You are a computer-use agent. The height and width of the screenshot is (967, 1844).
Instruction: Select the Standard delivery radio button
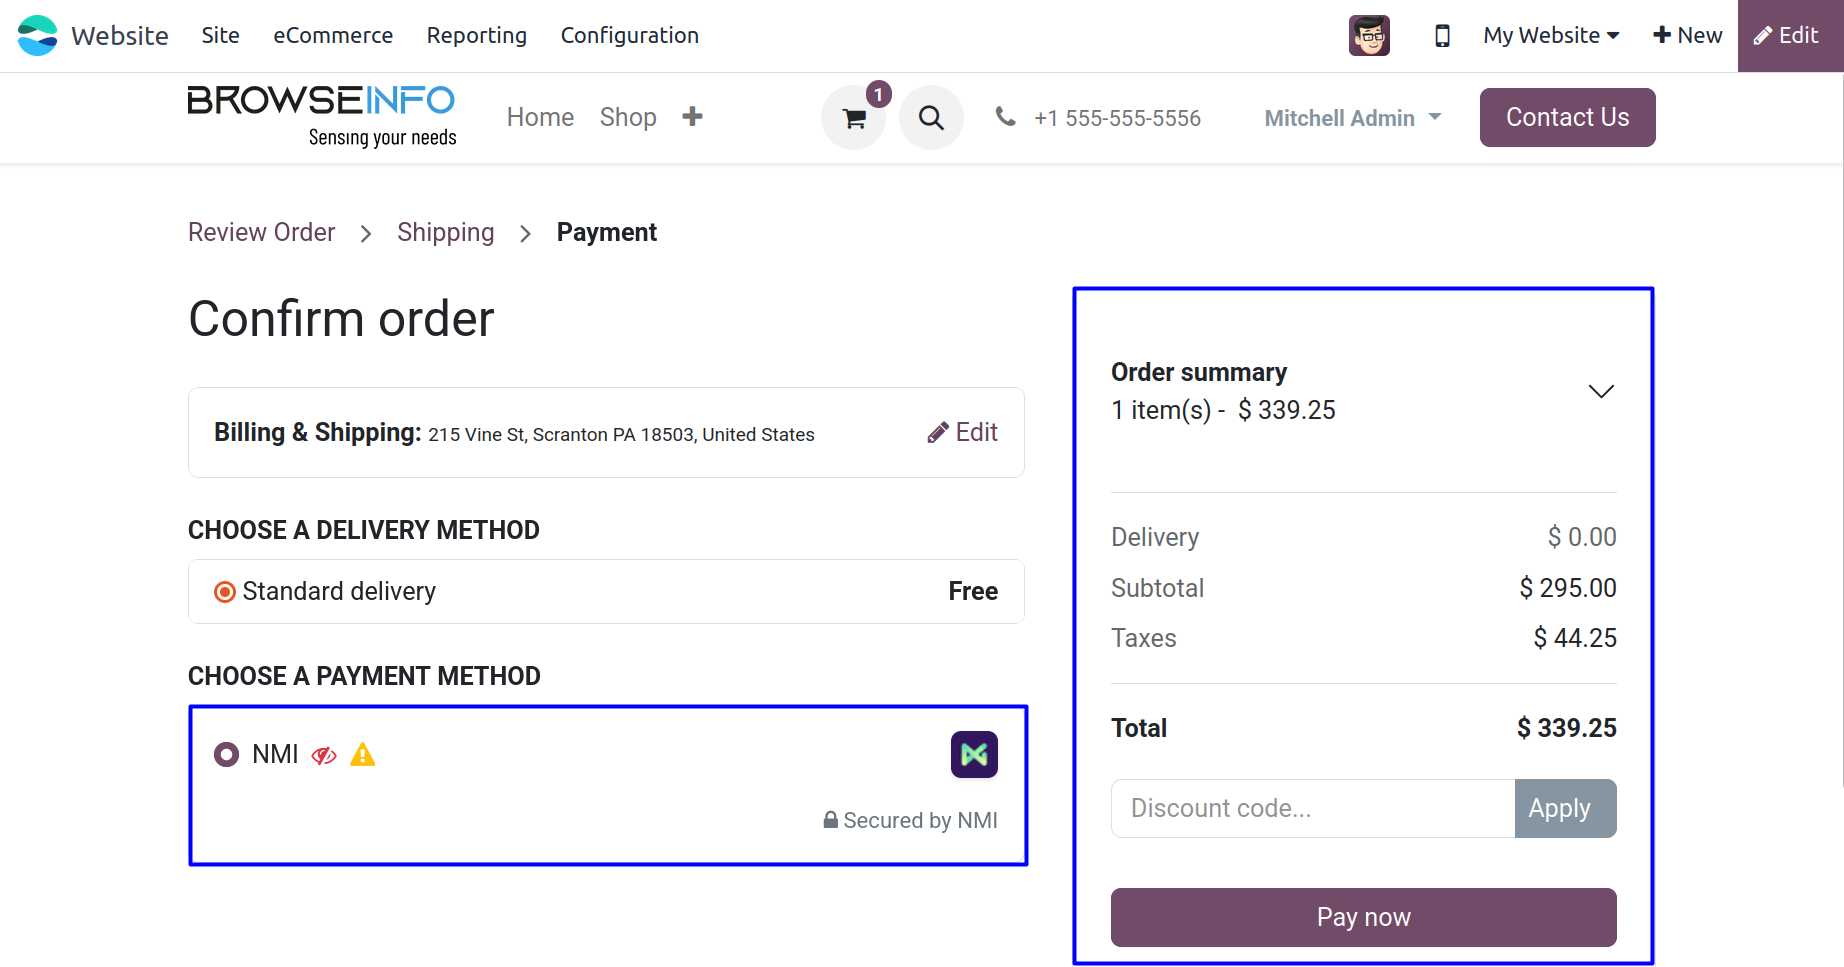225,592
